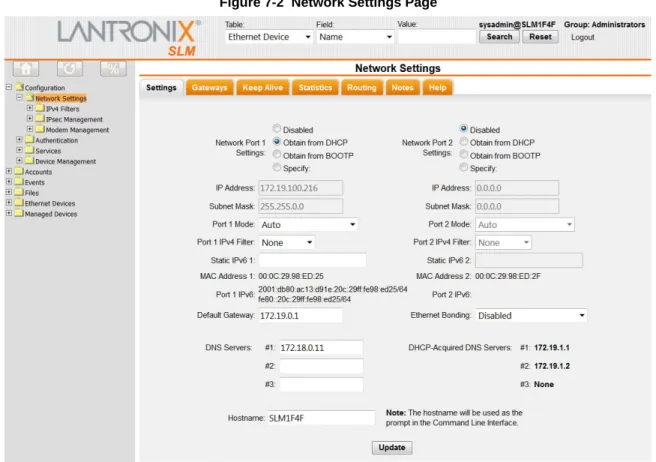Click DHCP-acquired DNS server 172.19.1.1

(552, 348)
